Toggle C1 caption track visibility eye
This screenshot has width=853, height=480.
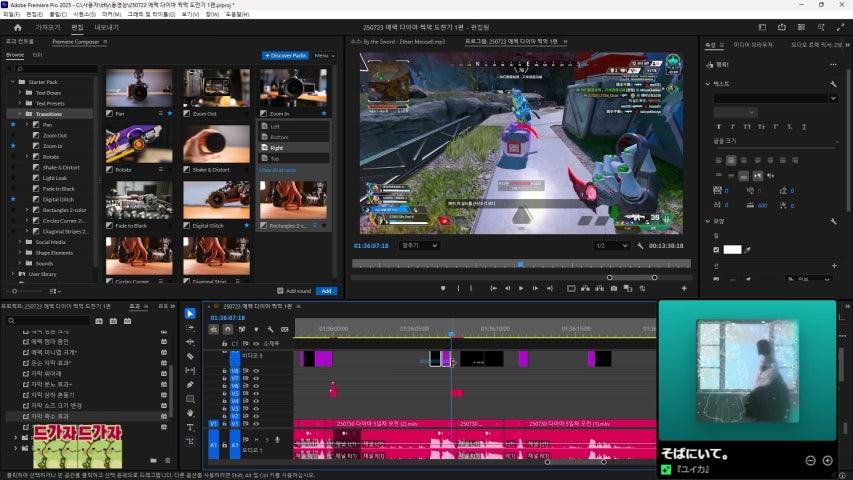(x=255, y=344)
